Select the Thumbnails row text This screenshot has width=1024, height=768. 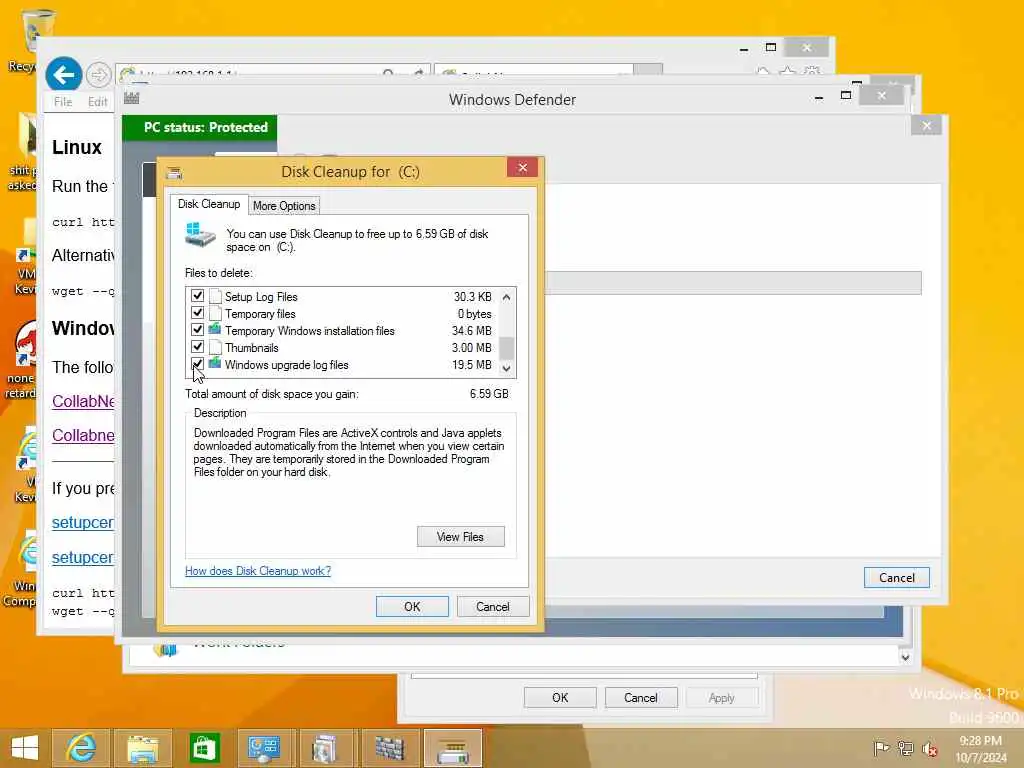(x=251, y=348)
